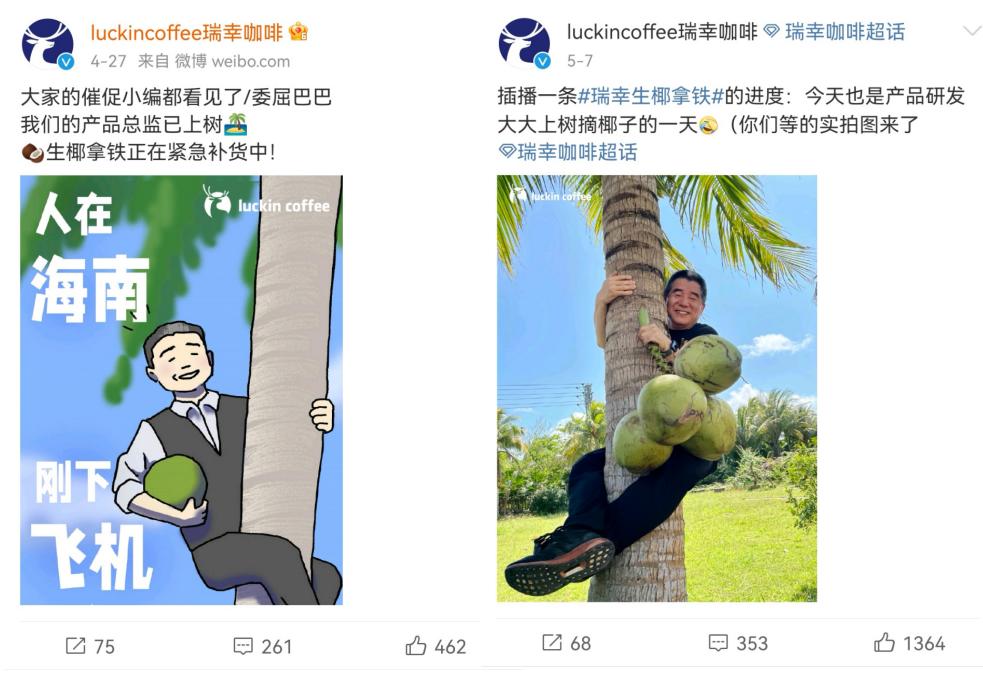
Task: Click repost icon with 75 shares
Action: pyautogui.click(x=75, y=645)
